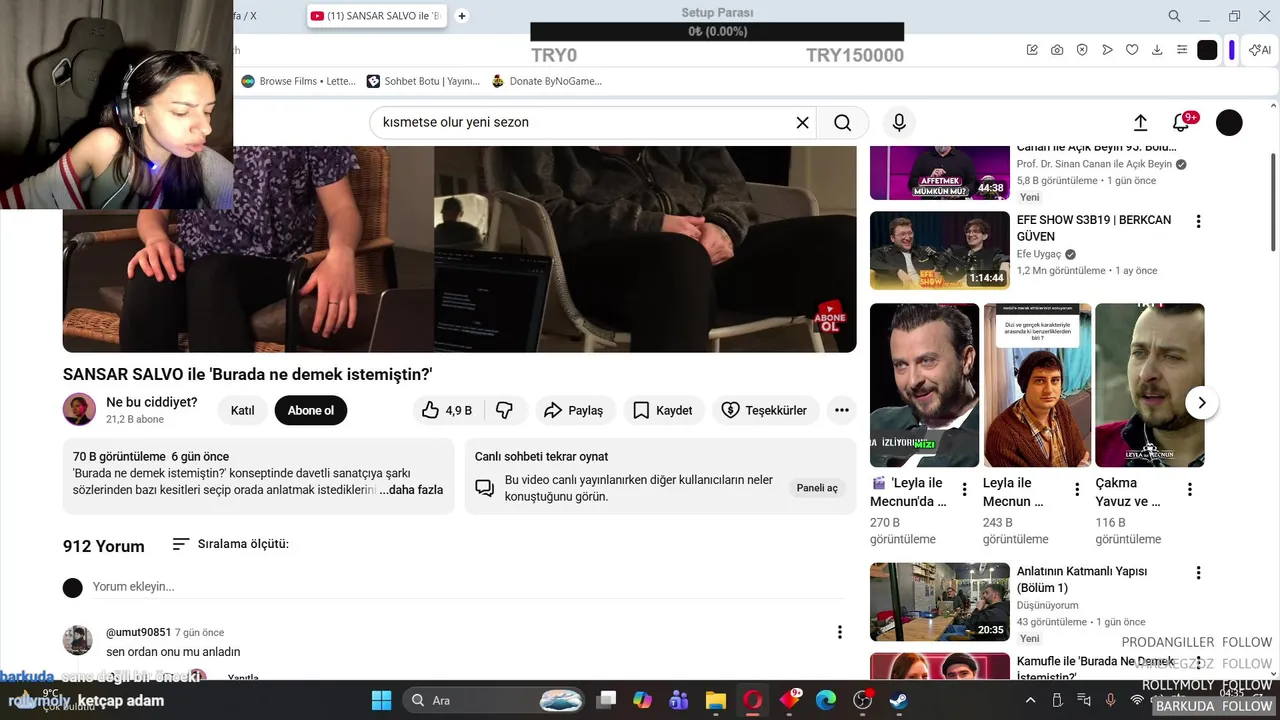Click the page vertical scrollbar
Viewport: 1280px width, 720px height.
tap(1273, 200)
